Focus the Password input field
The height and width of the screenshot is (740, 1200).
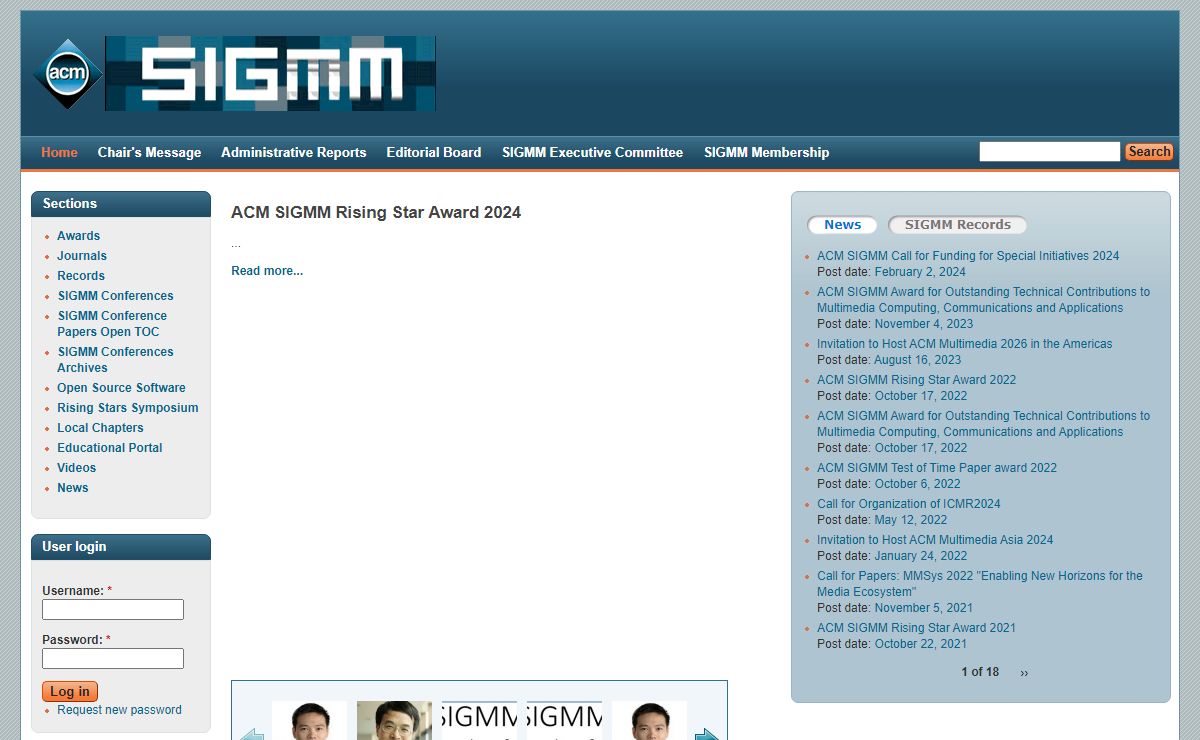[x=113, y=658]
